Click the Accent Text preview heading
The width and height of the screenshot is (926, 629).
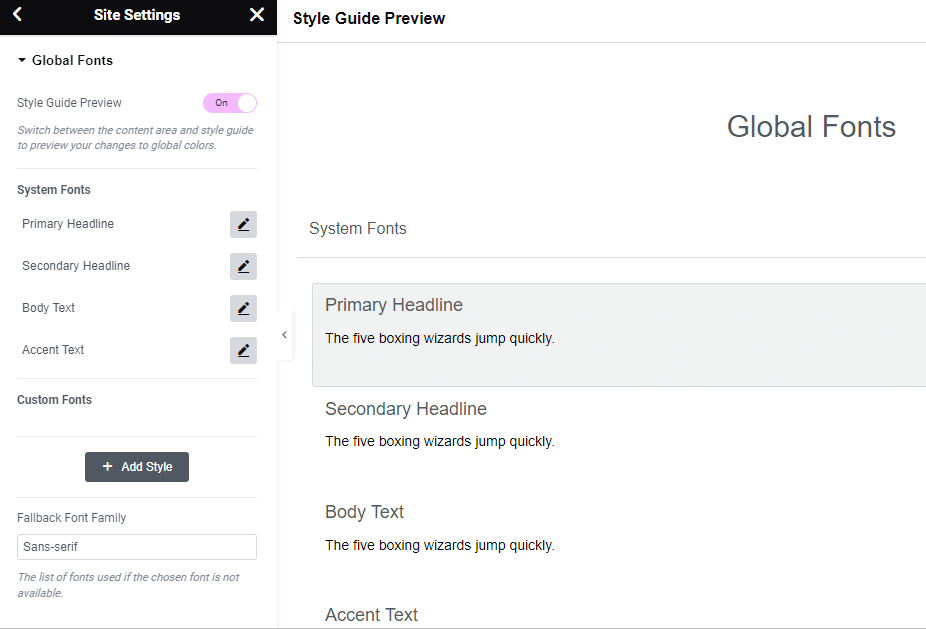[371, 615]
